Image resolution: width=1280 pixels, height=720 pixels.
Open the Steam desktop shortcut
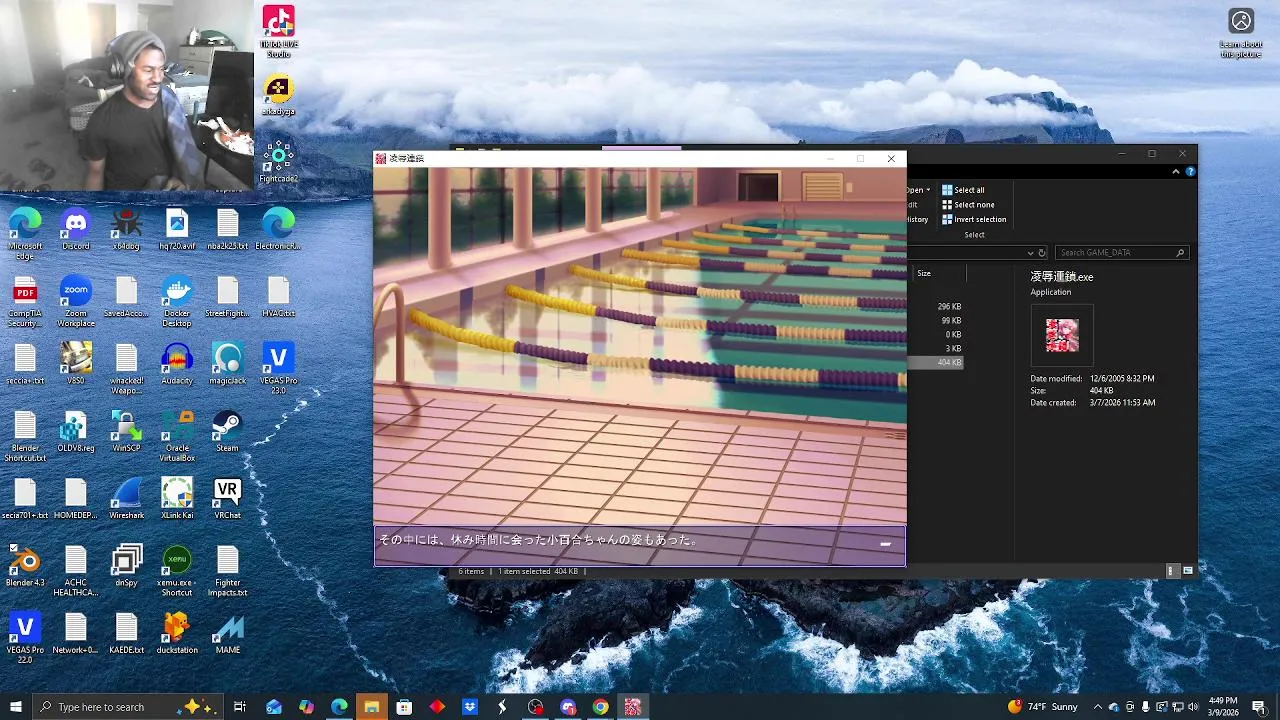click(x=227, y=432)
